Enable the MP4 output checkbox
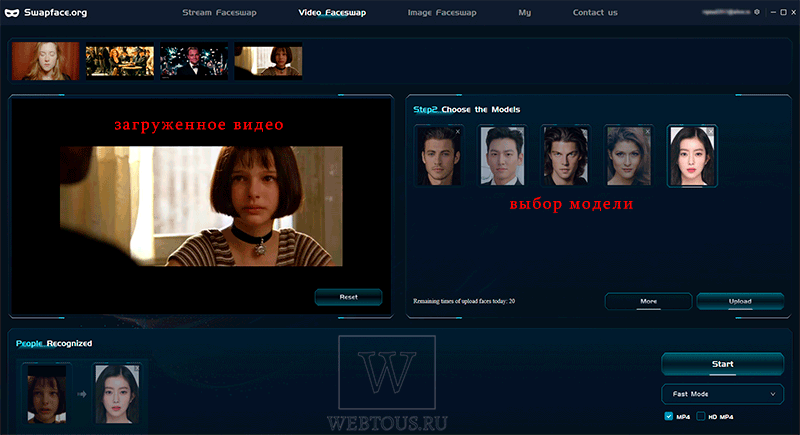The height and width of the screenshot is (435, 800). pyautogui.click(x=668, y=416)
